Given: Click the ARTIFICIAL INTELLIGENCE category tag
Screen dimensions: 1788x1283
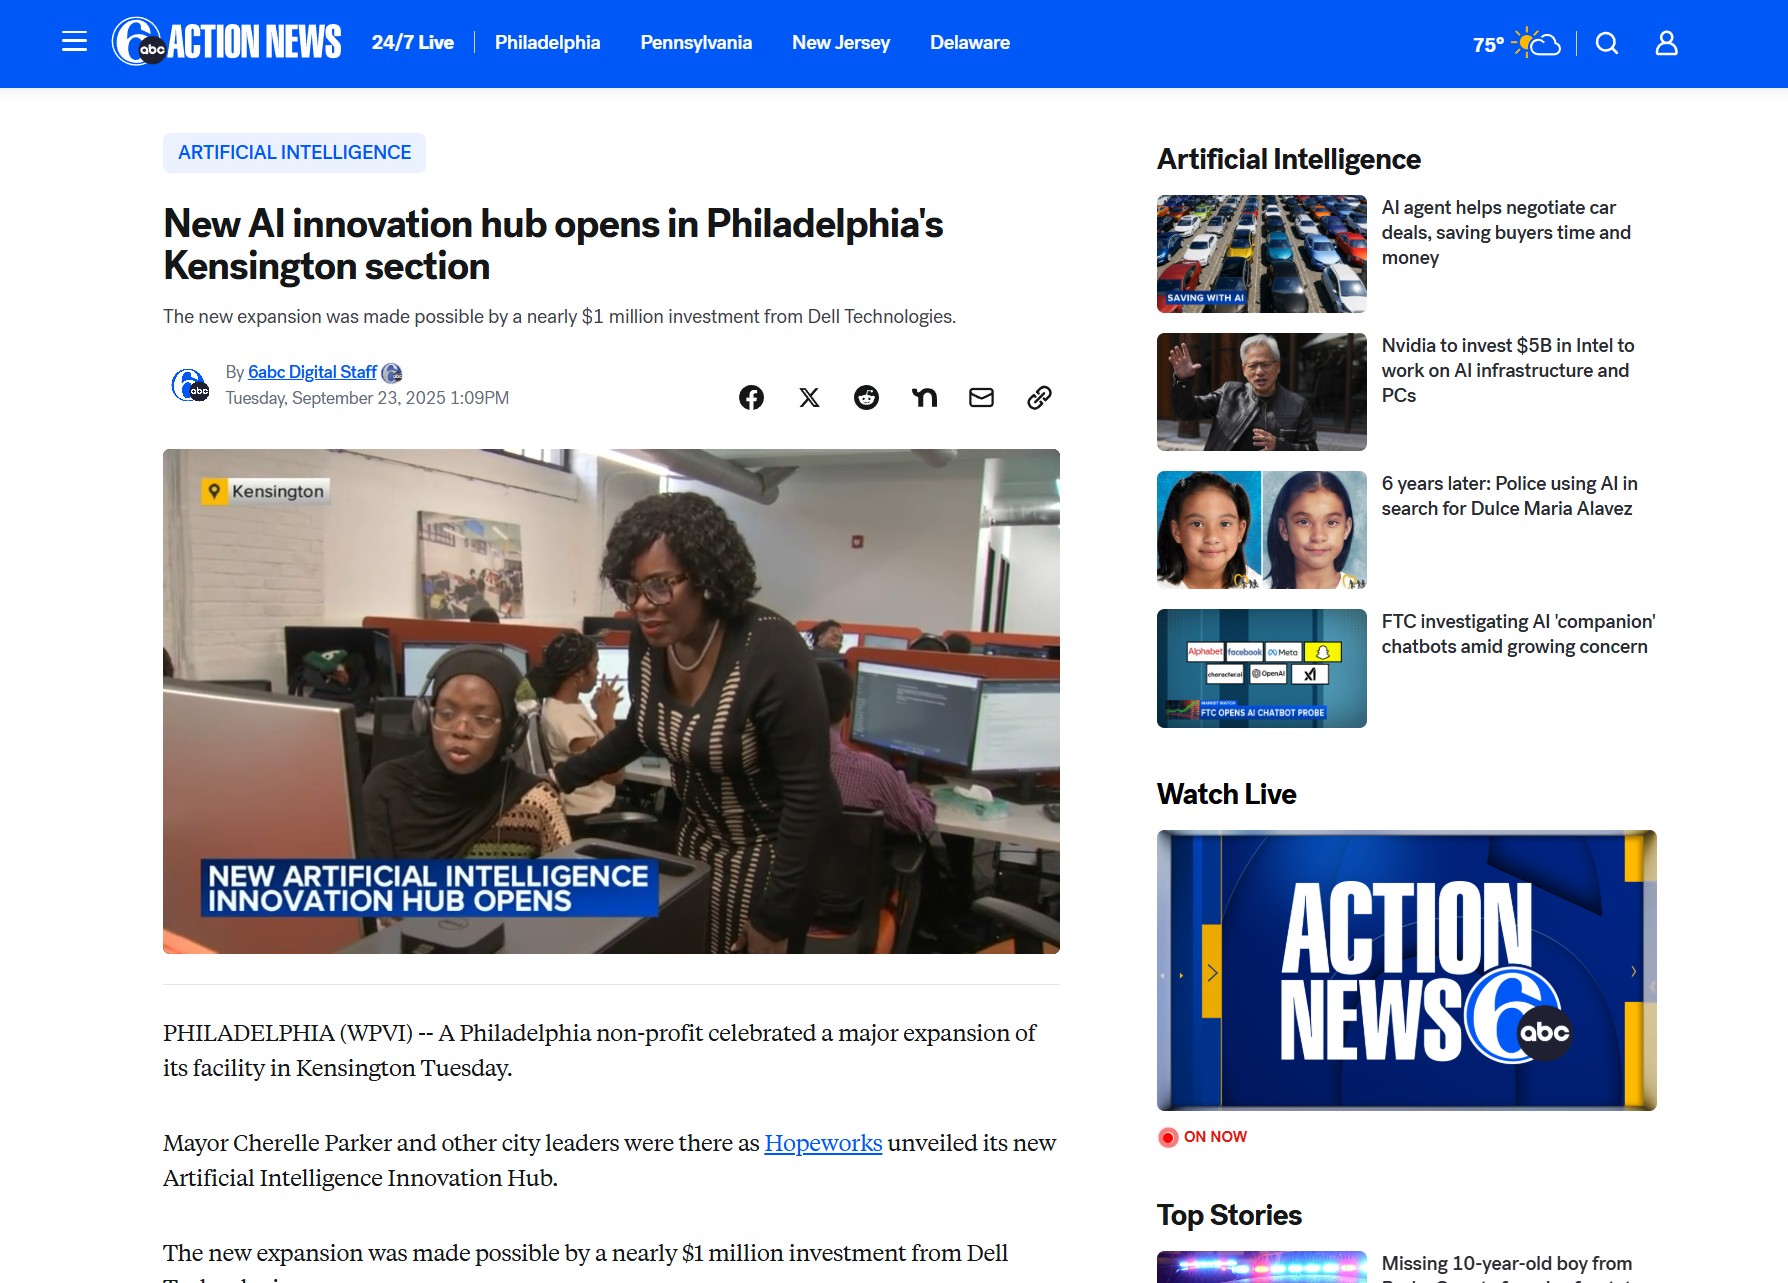Looking at the screenshot, I should coord(294,153).
